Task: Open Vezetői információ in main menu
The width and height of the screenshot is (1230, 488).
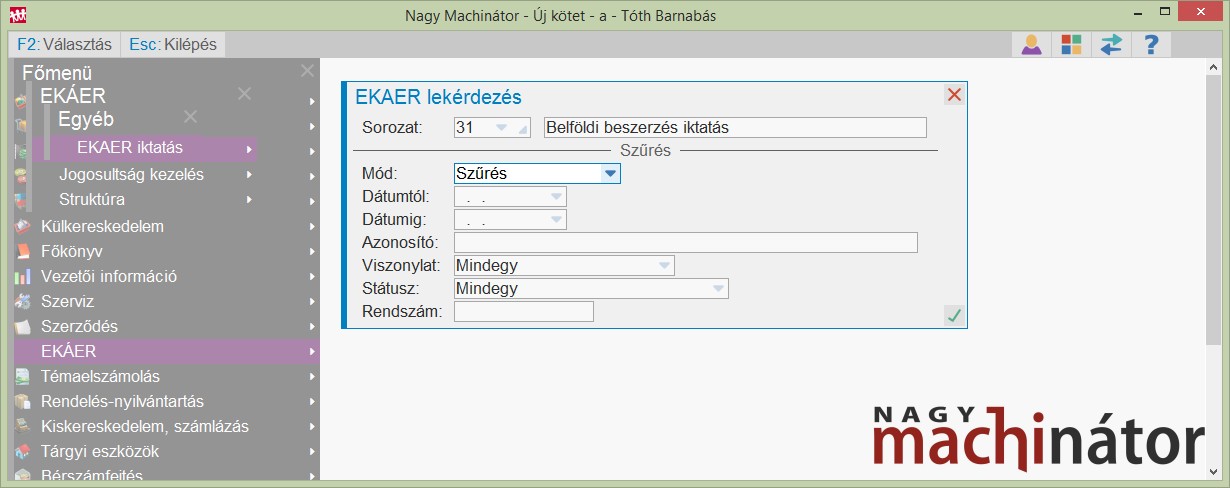Action: pyautogui.click(x=166, y=277)
